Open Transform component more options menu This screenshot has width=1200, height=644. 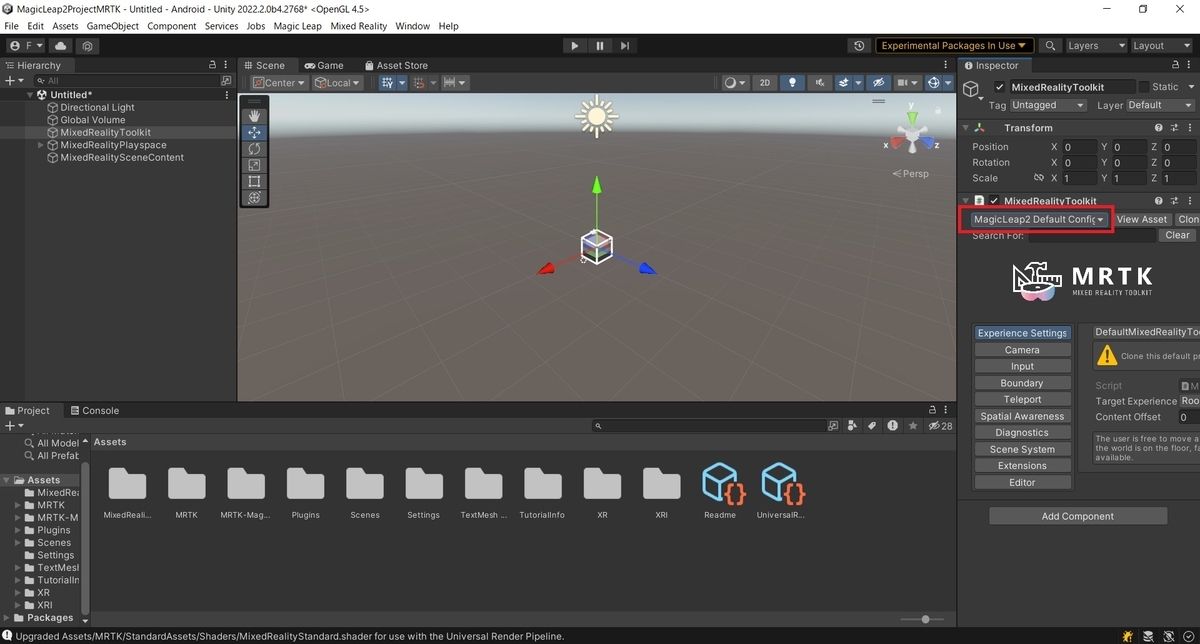pos(1190,128)
